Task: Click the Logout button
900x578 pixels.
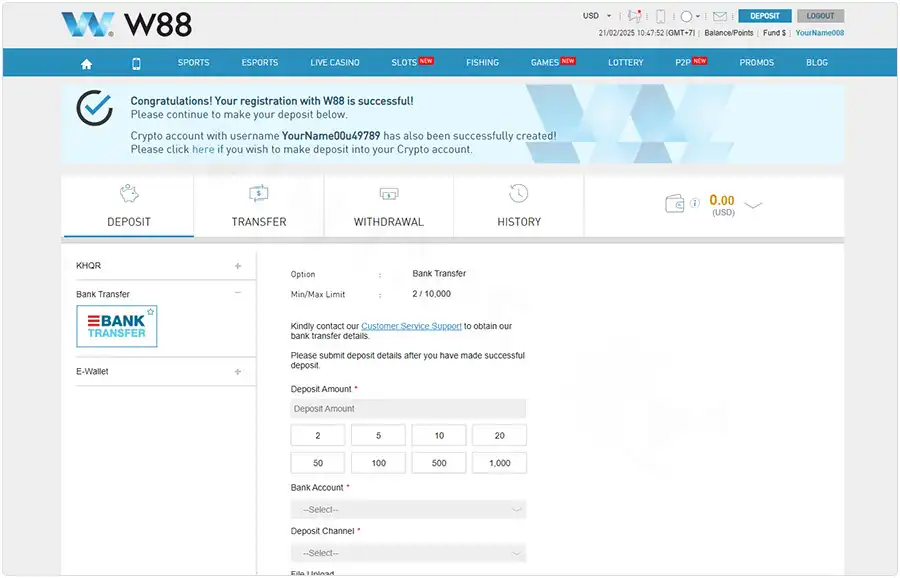Action: [x=820, y=16]
